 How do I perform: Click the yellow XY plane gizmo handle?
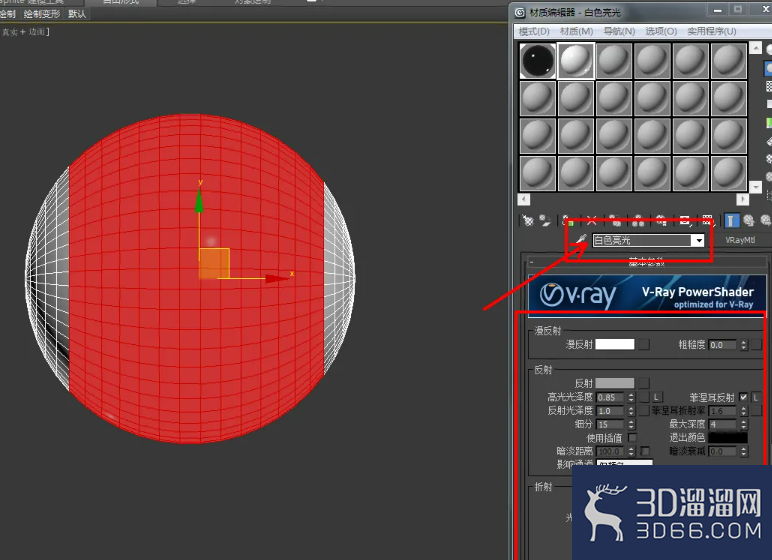[x=214, y=264]
